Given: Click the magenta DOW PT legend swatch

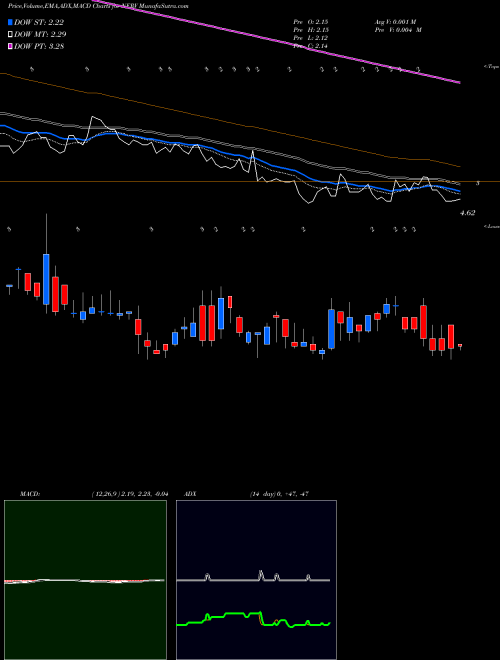Looking at the screenshot, I should [x=11, y=46].
